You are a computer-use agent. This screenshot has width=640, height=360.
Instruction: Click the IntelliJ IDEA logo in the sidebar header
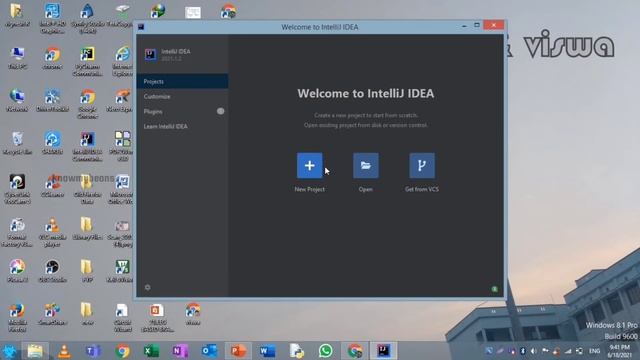click(x=150, y=54)
